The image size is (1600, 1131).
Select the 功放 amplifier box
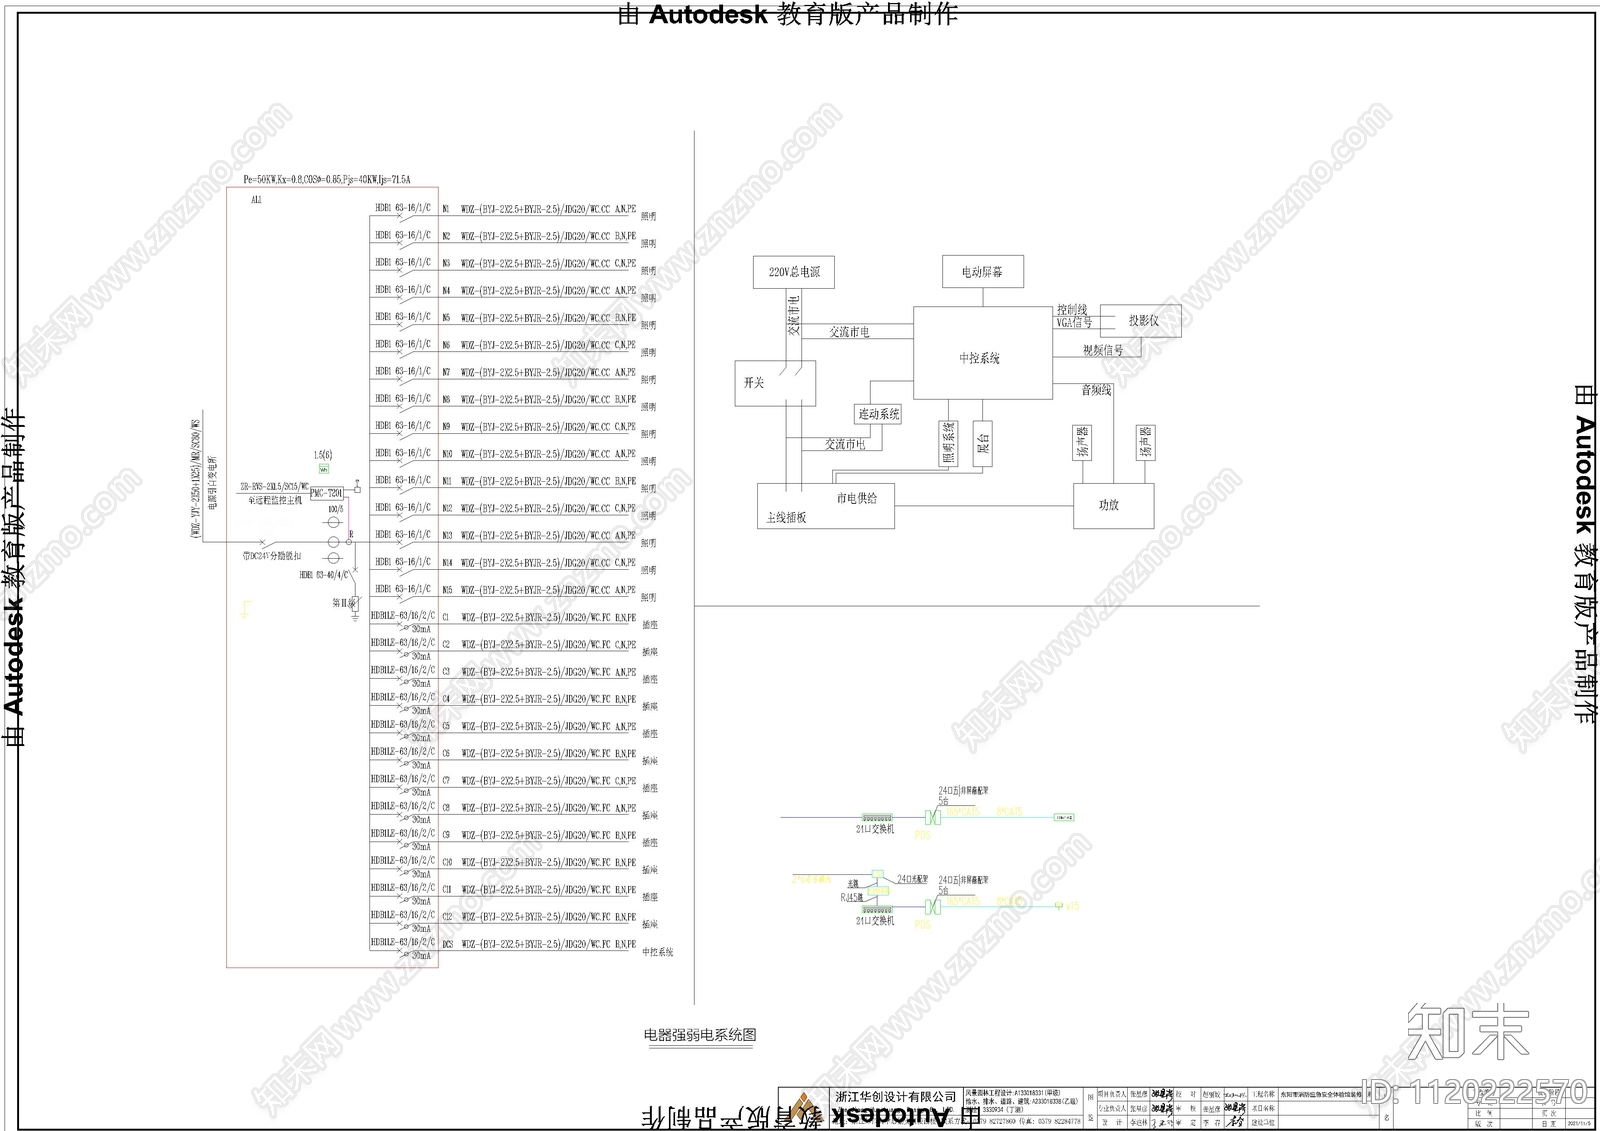(1113, 506)
